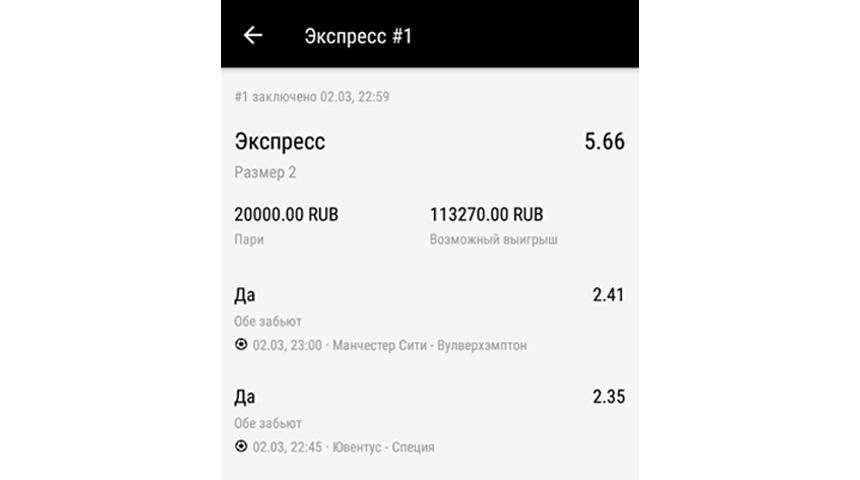860x480 pixels.
Task: Click the Возможный выигрыш label
Action: click(494, 240)
